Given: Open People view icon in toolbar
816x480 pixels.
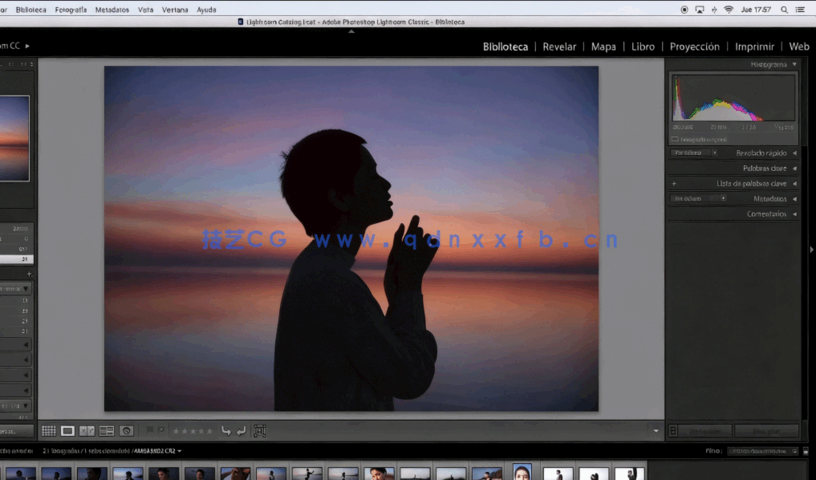Looking at the screenshot, I should click(127, 431).
